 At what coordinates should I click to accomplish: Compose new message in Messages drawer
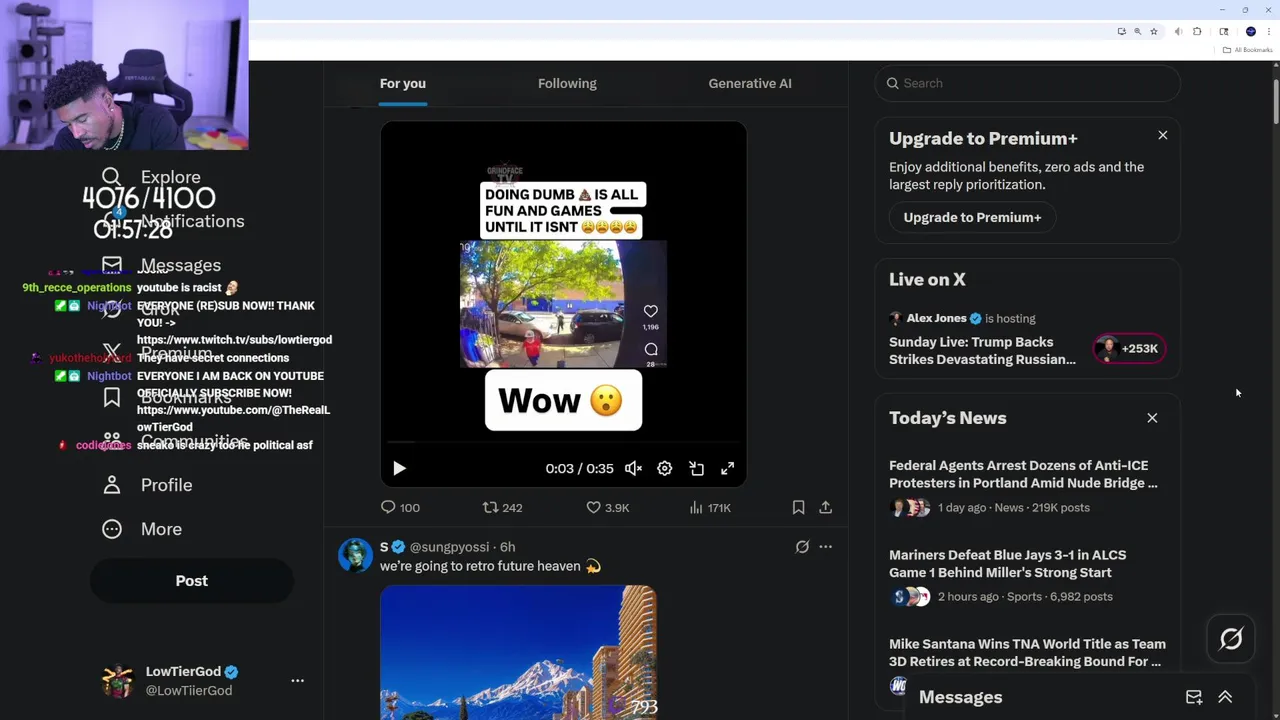pos(1194,697)
